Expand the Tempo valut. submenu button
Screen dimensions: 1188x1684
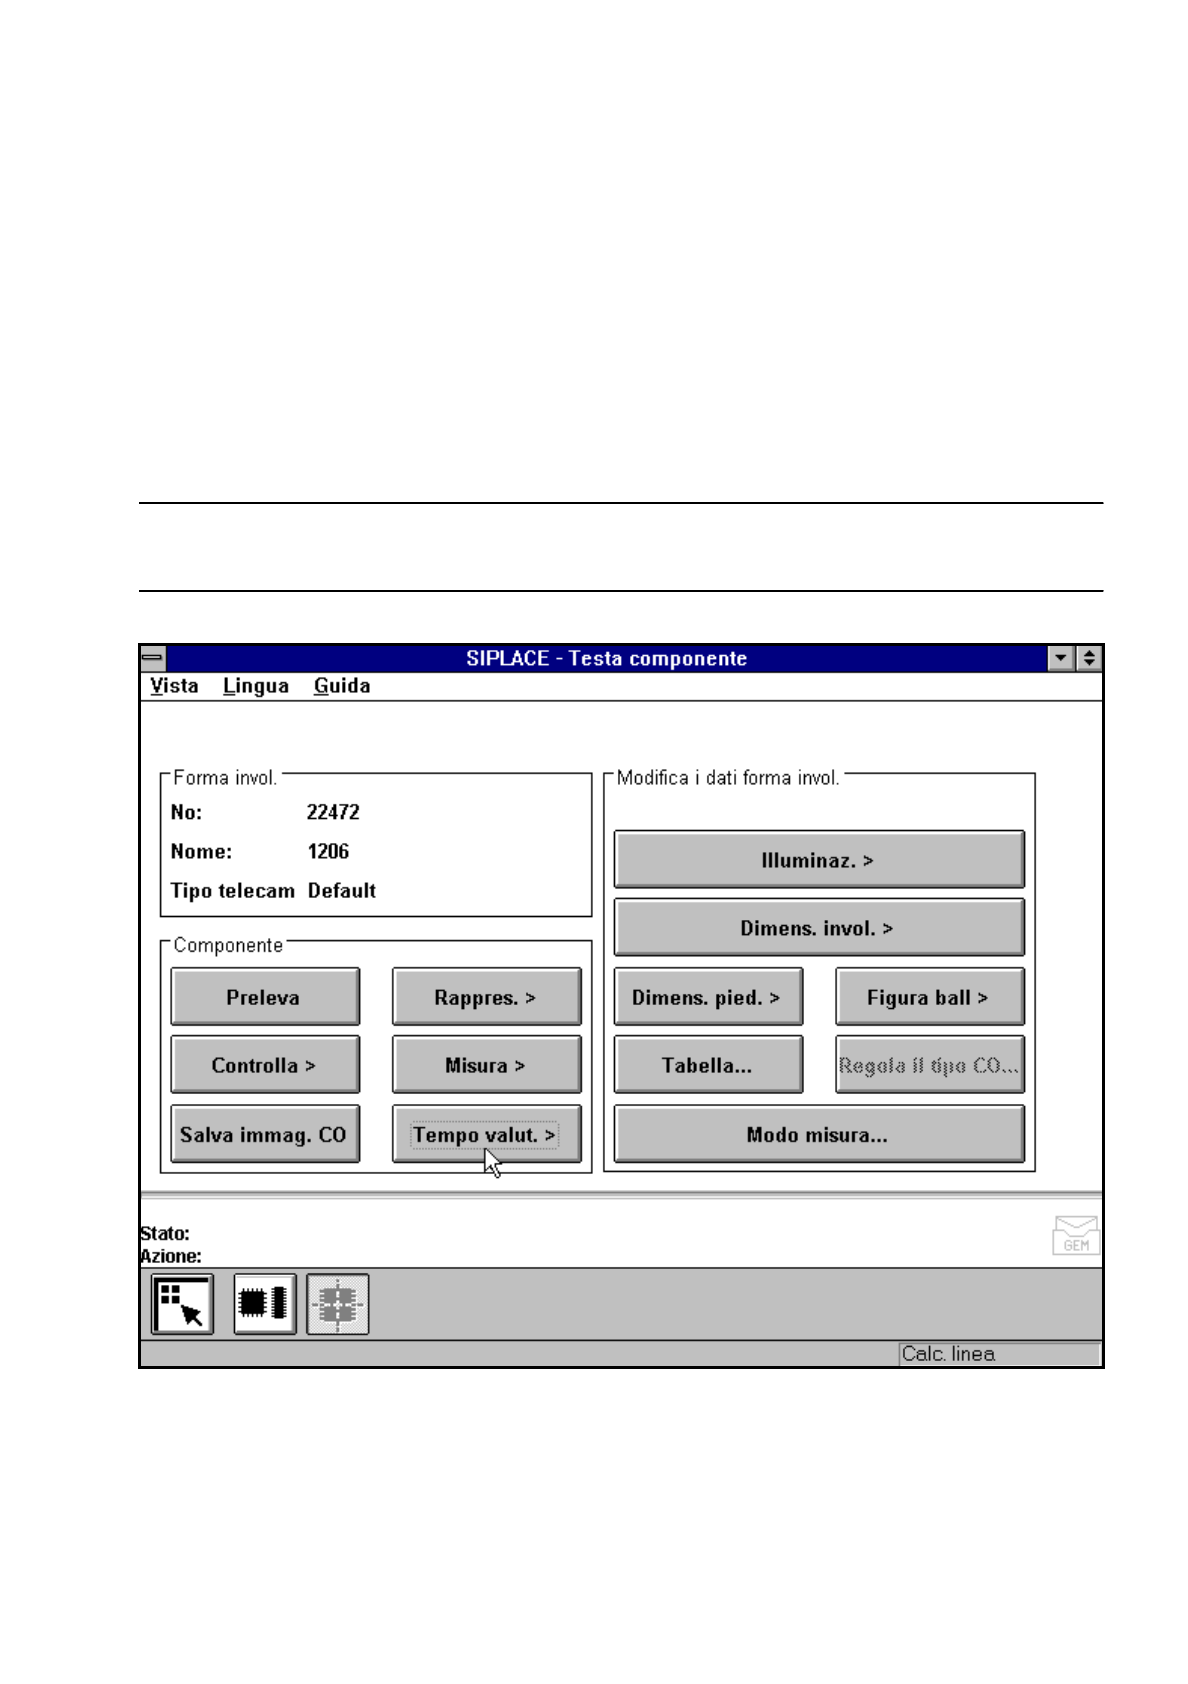click(x=487, y=1134)
